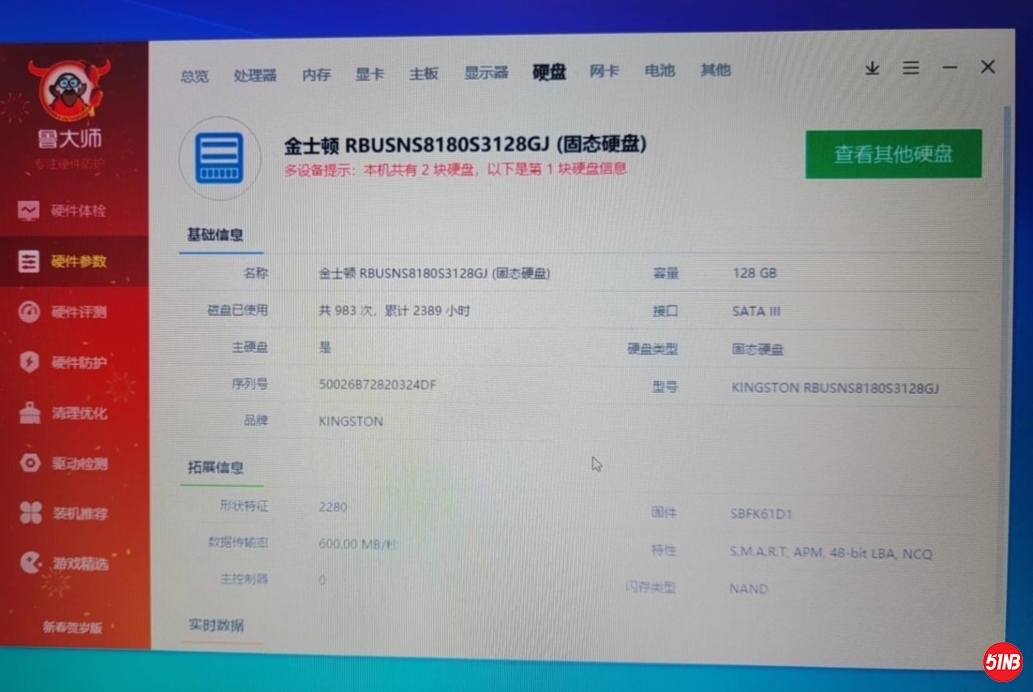The width and height of the screenshot is (1033, 692).
Task: Click the download arrow icon in title bar
Action: (x=872, y=68)
